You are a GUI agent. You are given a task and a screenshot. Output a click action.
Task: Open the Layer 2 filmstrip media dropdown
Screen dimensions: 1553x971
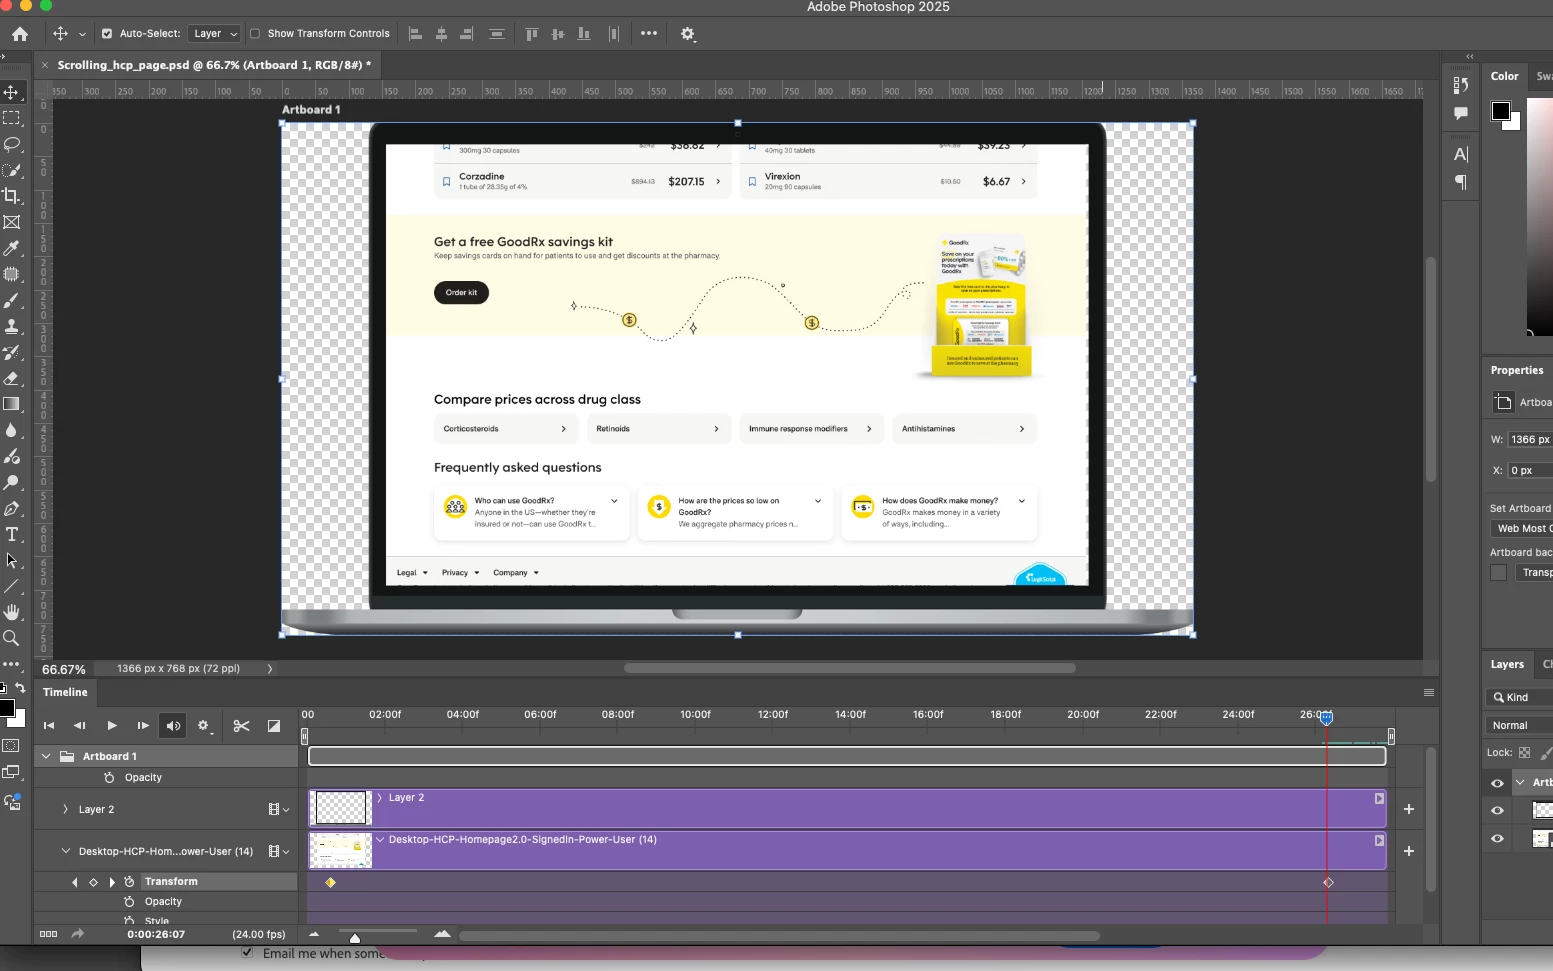(x=278, y=810)
